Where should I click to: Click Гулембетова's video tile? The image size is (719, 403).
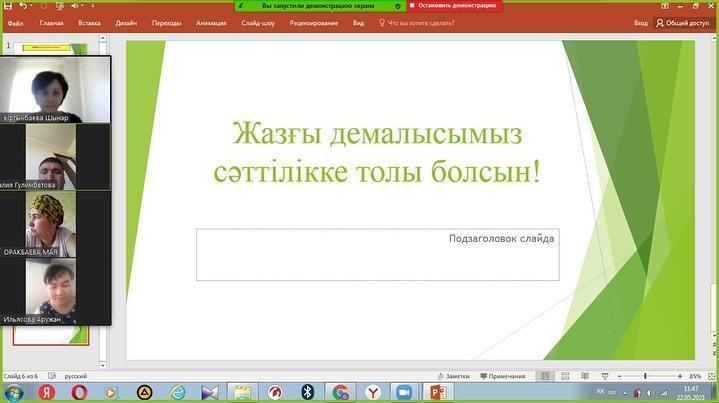[x=55, y=157]
